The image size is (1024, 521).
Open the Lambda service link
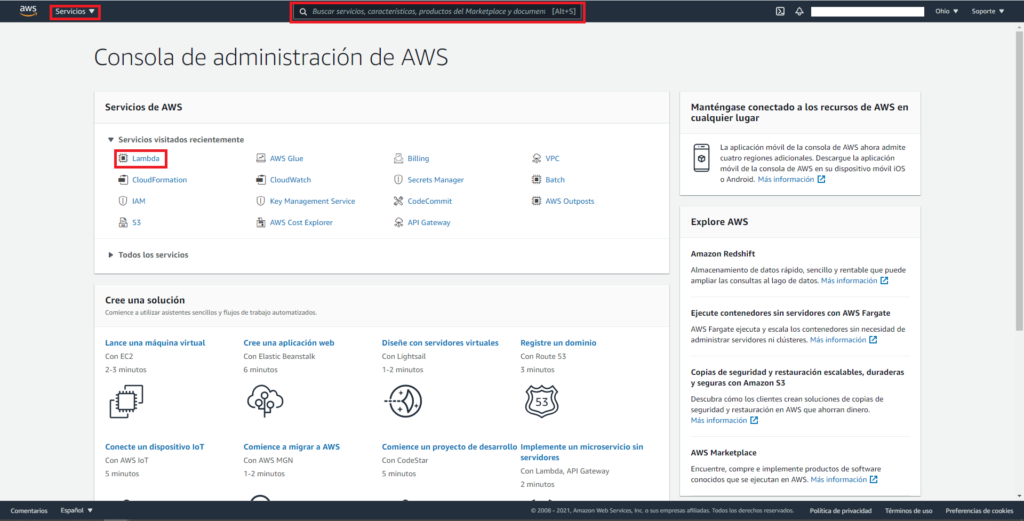(x=145, y=158)
